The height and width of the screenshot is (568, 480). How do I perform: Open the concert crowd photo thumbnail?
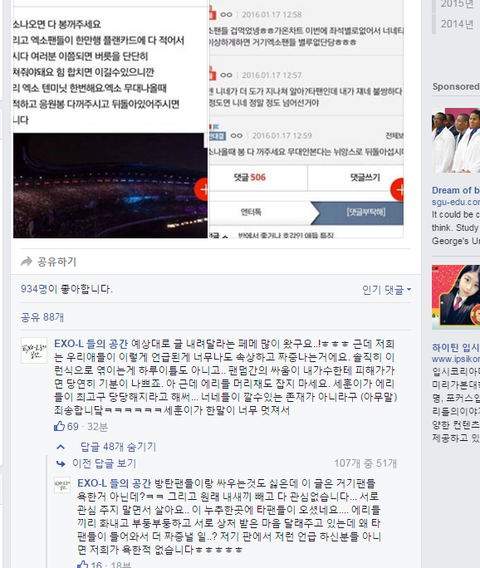tap(110, 185)
